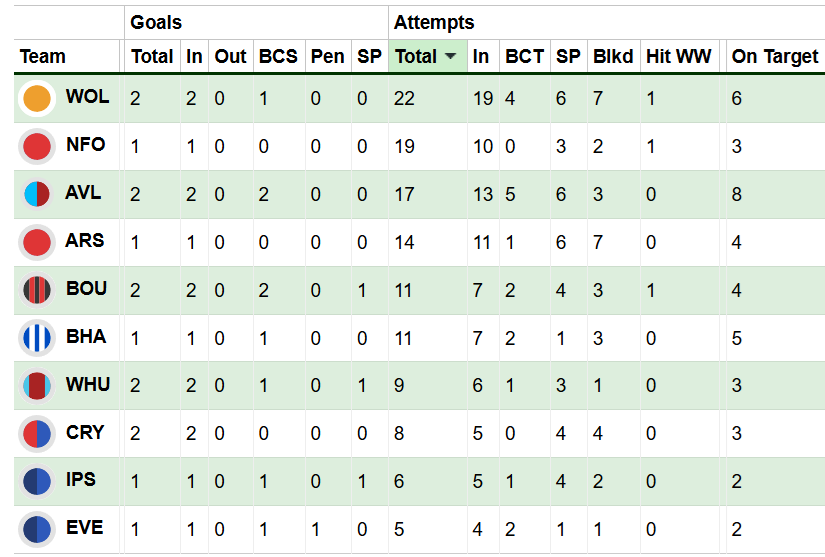Click the Crystal Palace team badge
825x557 pixels.
(37, 433)
